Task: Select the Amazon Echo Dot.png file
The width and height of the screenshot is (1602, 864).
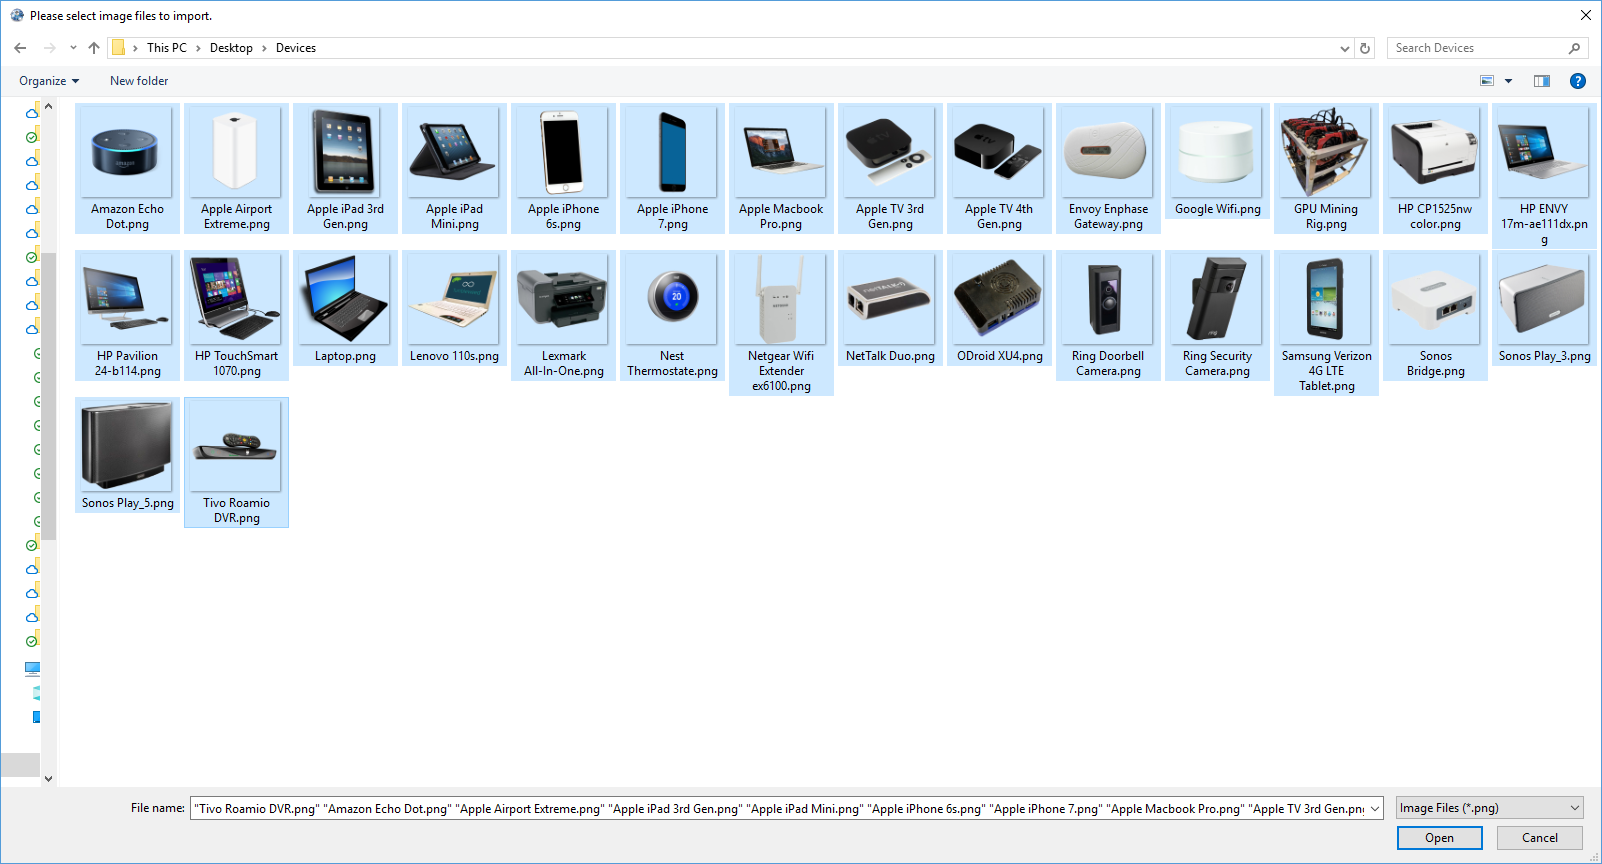Action: pos(127,168)
